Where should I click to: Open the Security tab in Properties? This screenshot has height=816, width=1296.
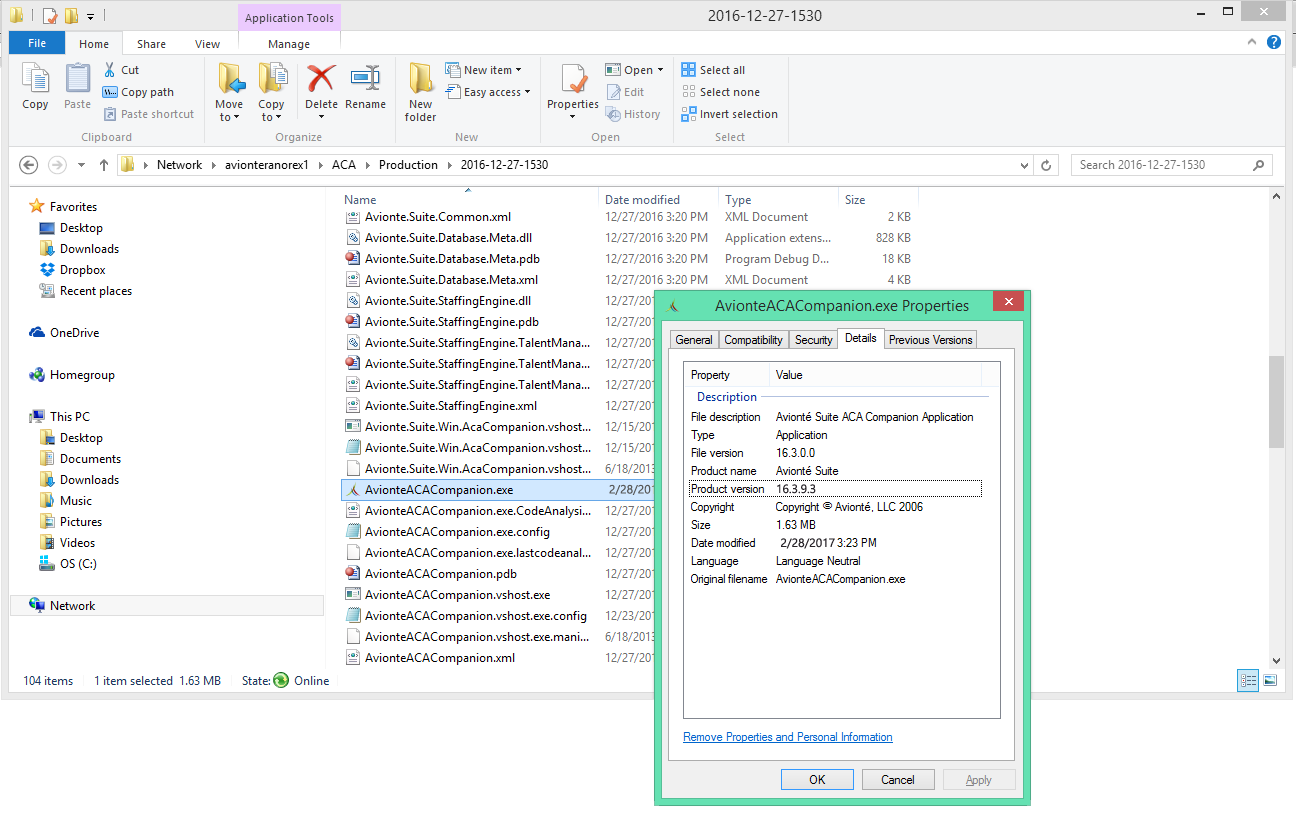[x=813, y=340]
